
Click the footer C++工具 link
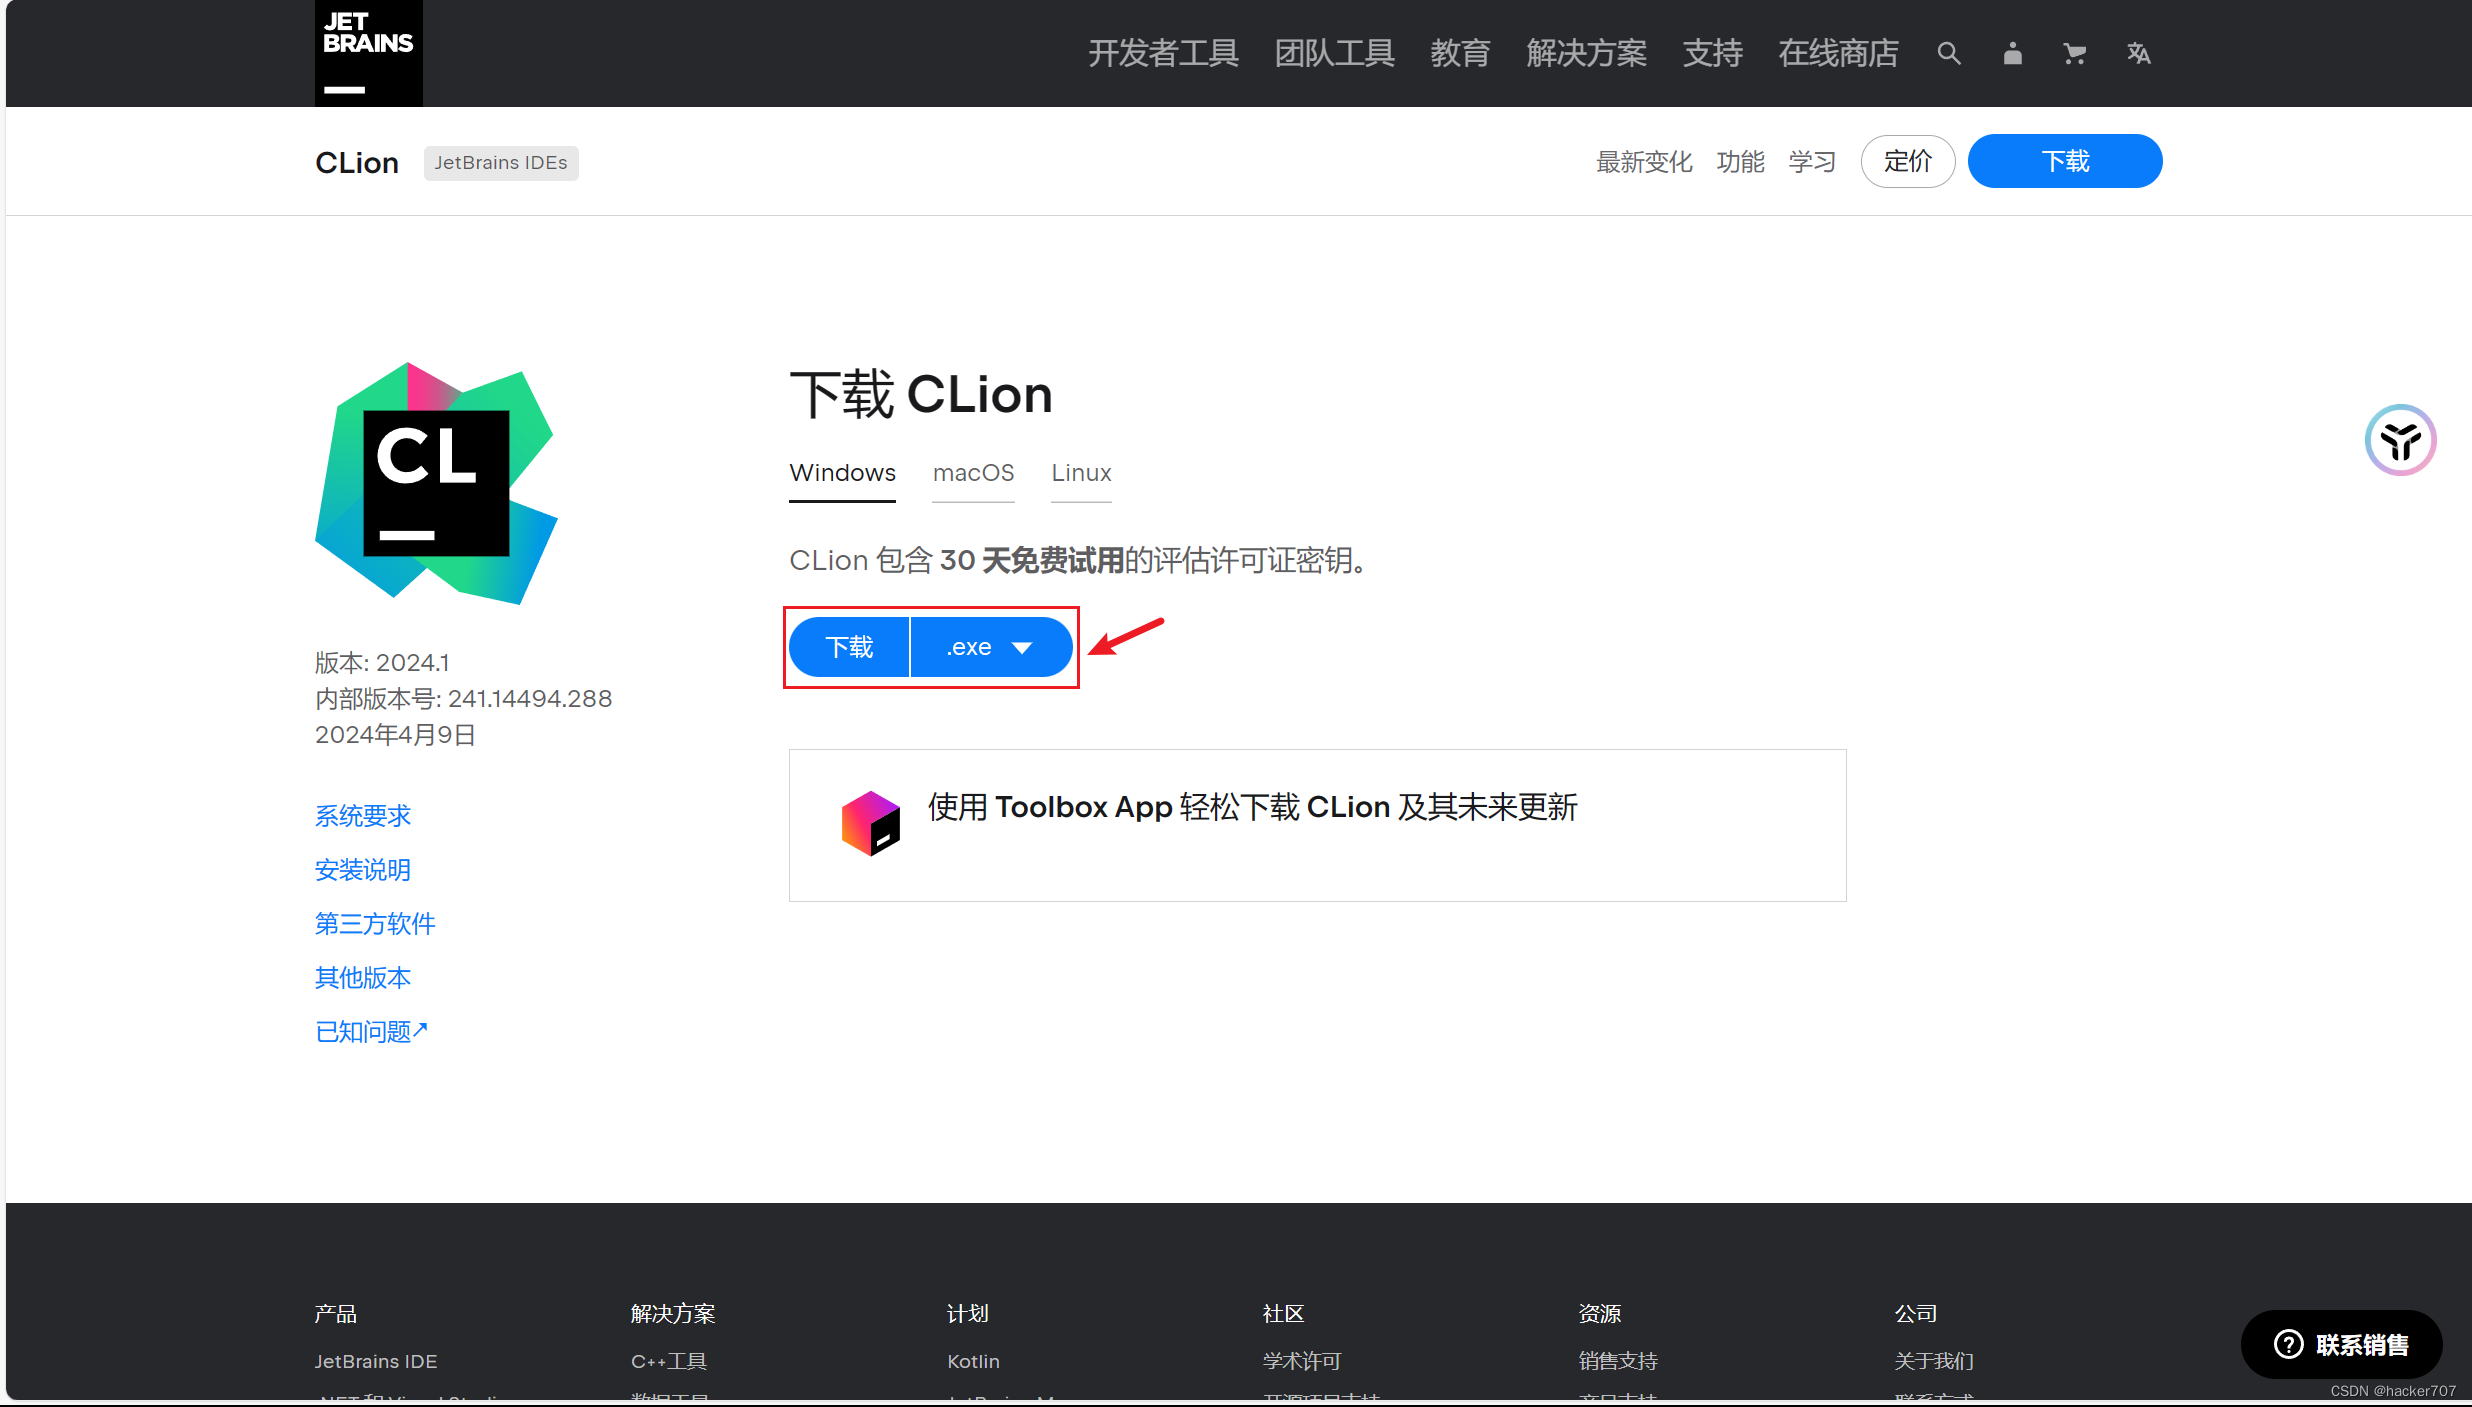[x=669, y=1361]
